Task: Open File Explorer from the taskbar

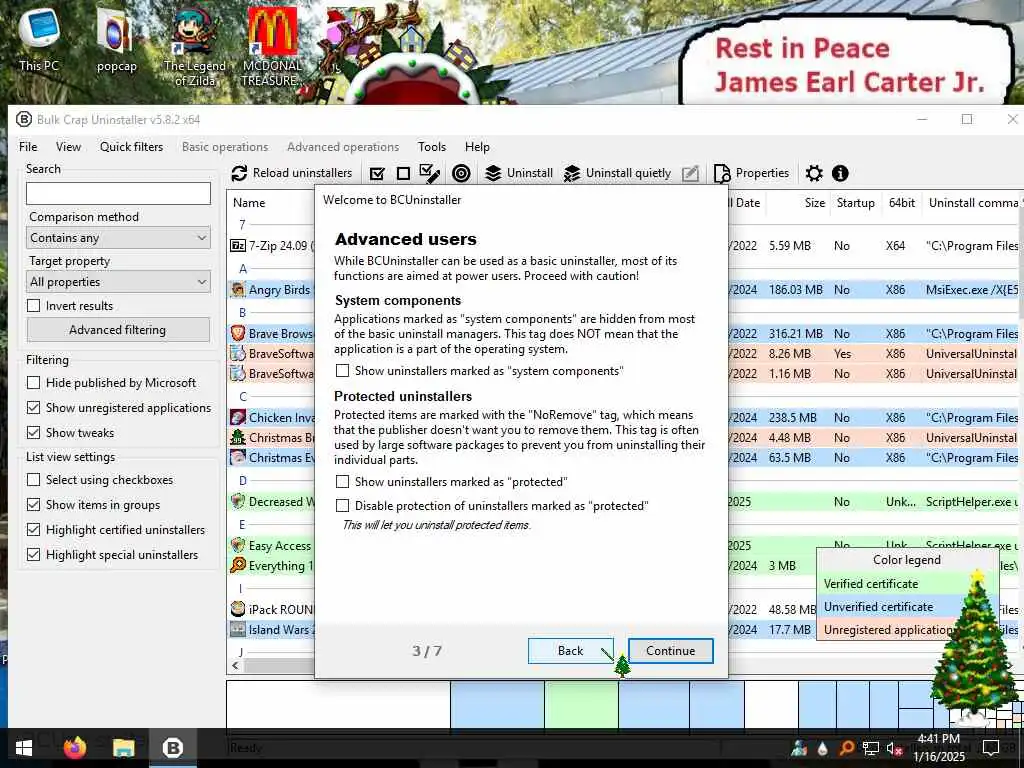Action: [123, 747]
